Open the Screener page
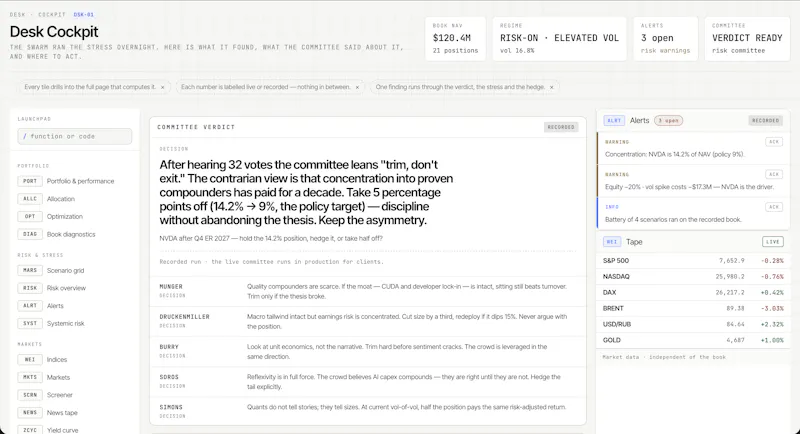This screenshot has height=434, width=800. tap(60, 395)
